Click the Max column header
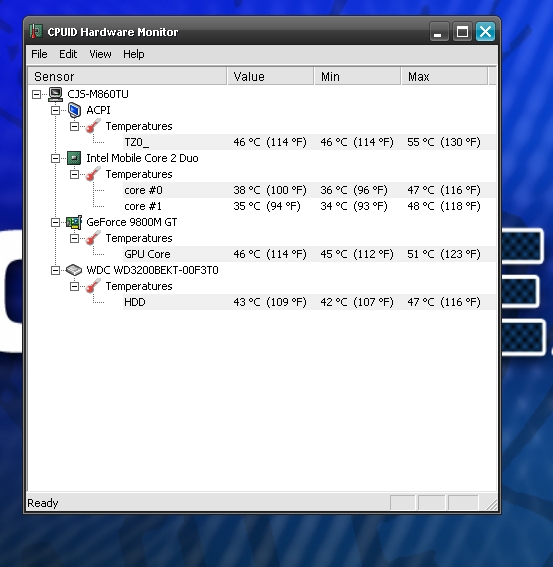 (444, 76)
